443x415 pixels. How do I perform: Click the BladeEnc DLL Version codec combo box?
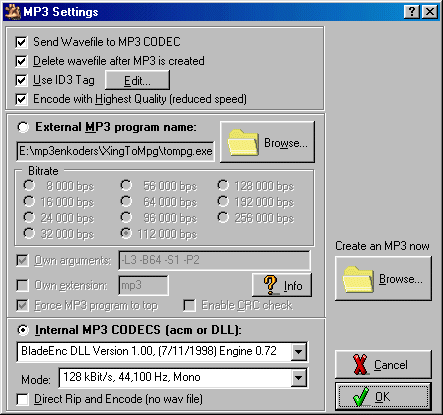click(162, 352)
